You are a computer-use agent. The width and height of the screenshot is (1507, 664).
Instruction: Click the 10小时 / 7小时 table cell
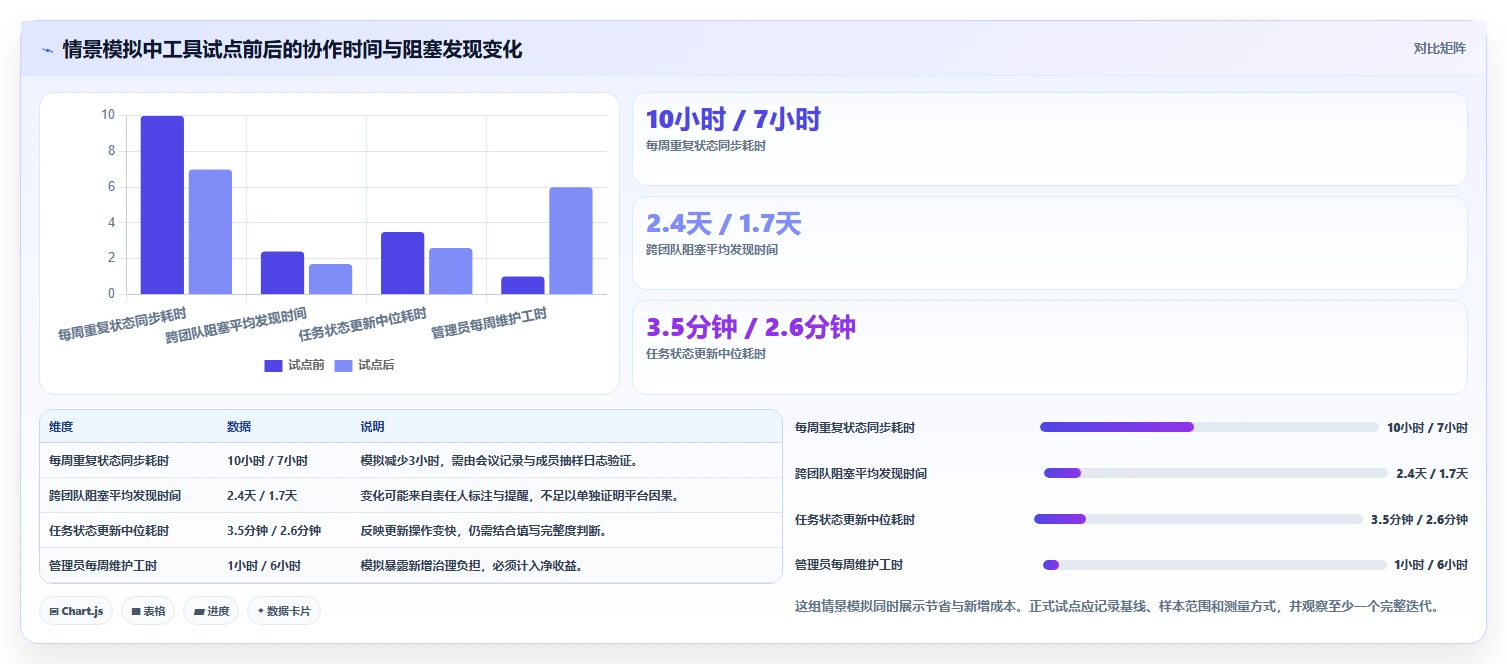point(267,461)
